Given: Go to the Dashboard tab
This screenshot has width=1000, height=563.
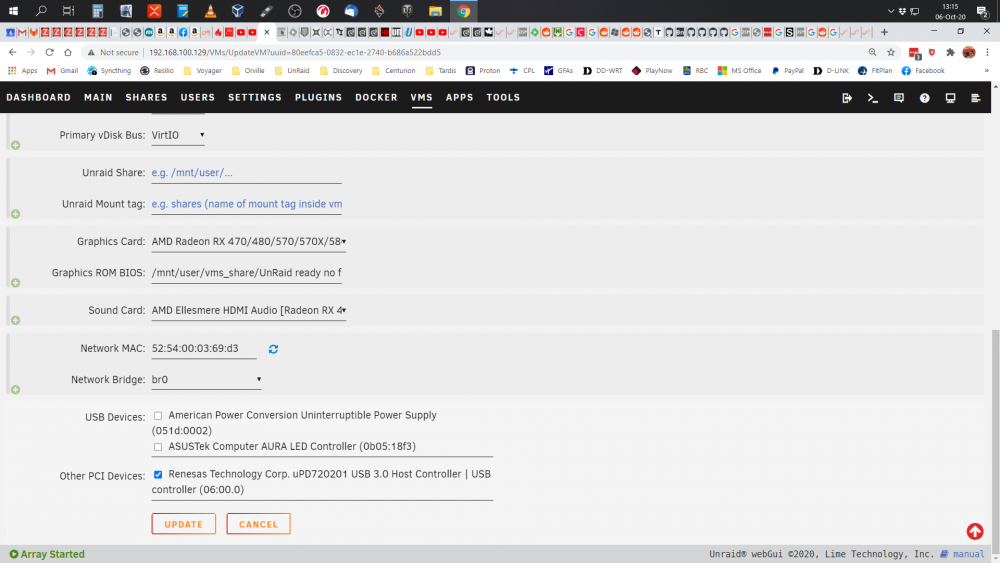Looking at the screenshot, I should pos(38,98).
